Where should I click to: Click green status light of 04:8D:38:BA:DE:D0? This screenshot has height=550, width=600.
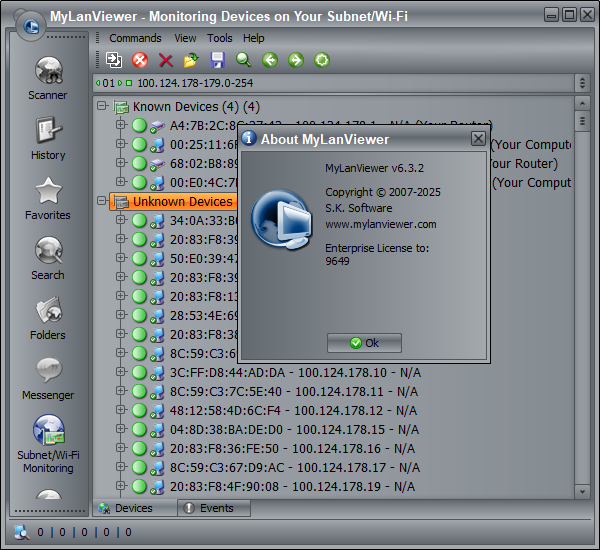pos(139,429)
